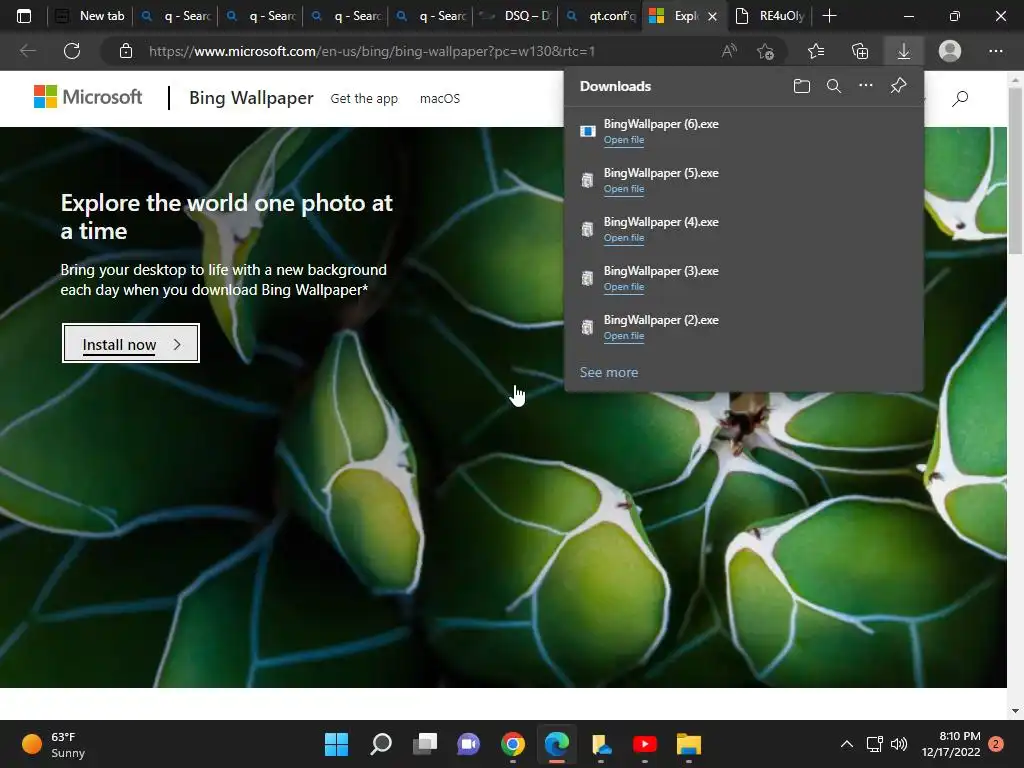Open the volume control in tray

point(899,744)
